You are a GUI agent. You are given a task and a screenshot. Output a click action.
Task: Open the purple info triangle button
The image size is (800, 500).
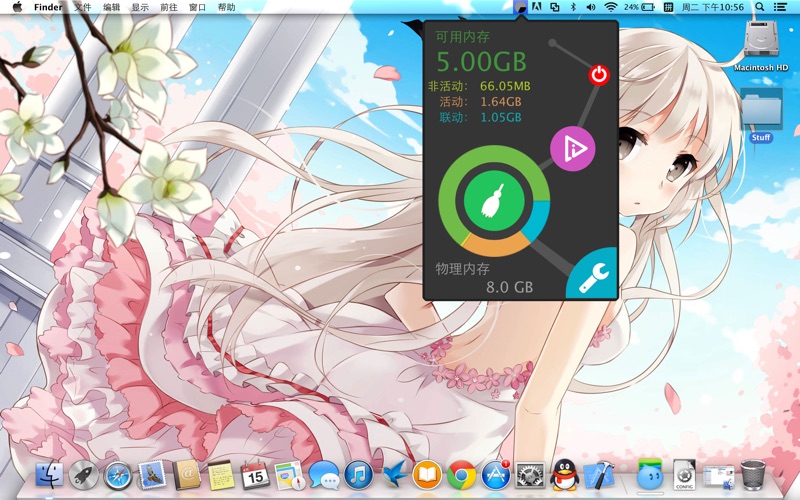pyautogui.click(x=572, y=148)
